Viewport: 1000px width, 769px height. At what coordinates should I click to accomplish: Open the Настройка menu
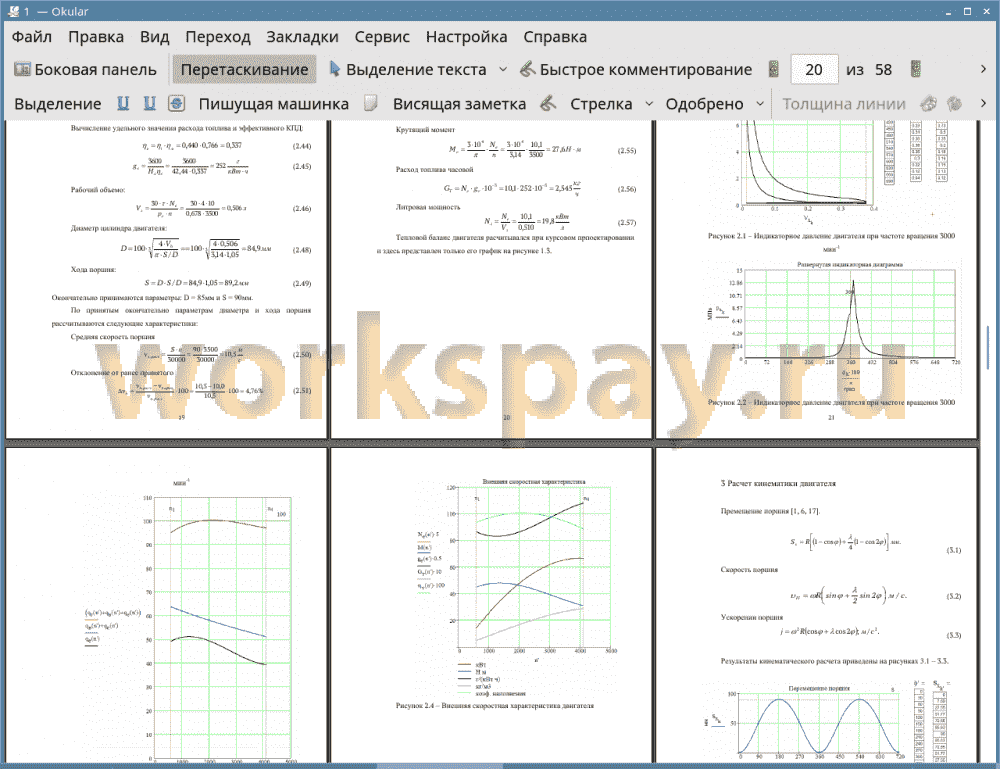466,37
